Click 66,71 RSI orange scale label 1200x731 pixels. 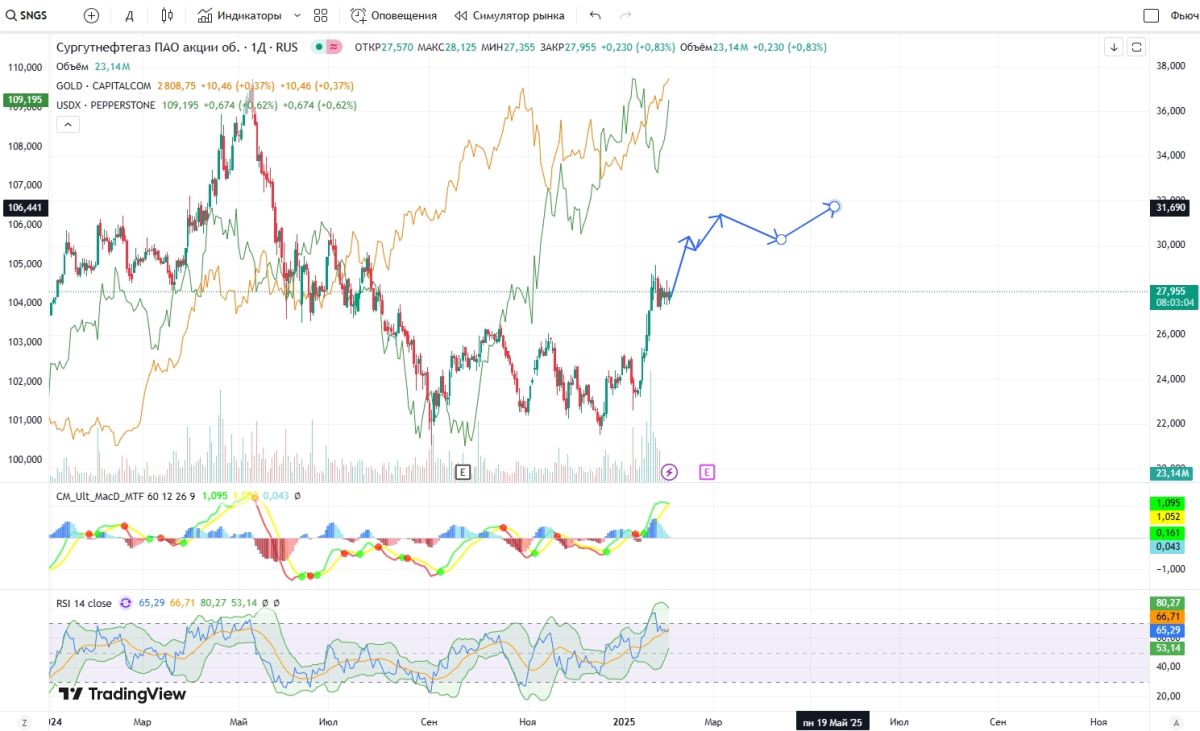click(1168, 618)
